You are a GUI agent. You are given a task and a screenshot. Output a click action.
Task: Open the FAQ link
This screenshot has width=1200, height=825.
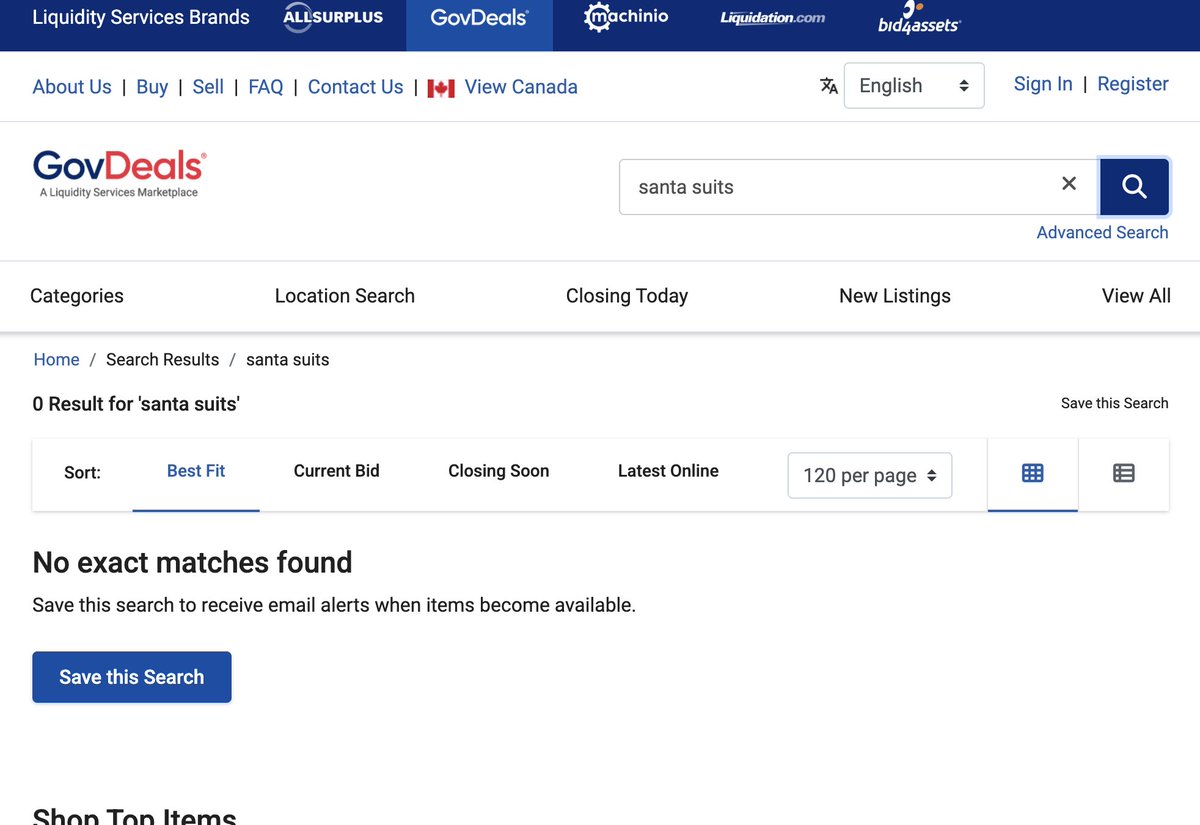[266, 87]
